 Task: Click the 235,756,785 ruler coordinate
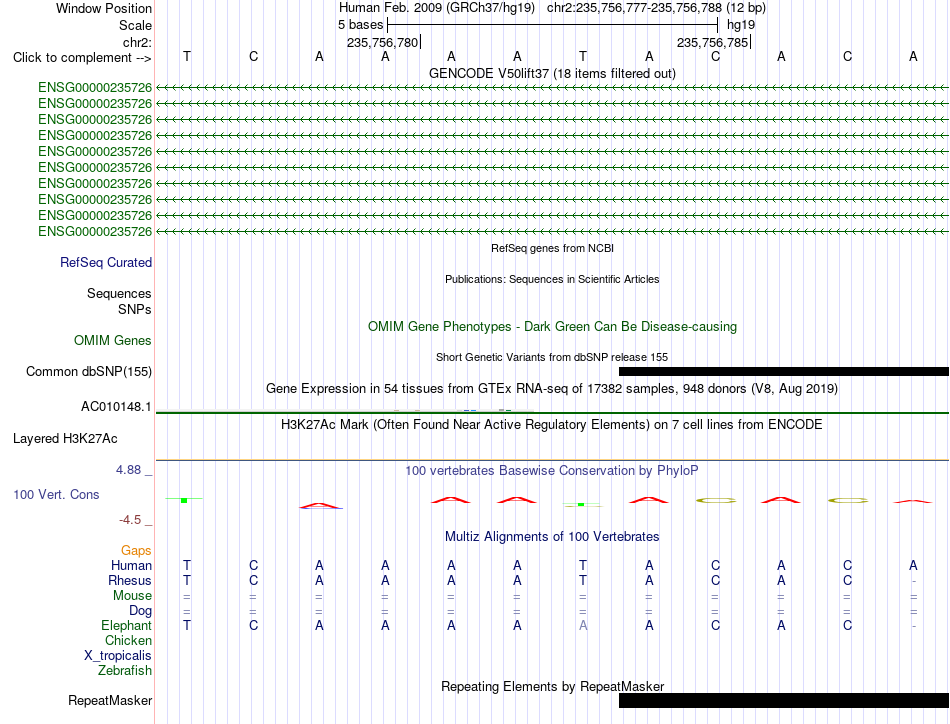coord(712,42)
